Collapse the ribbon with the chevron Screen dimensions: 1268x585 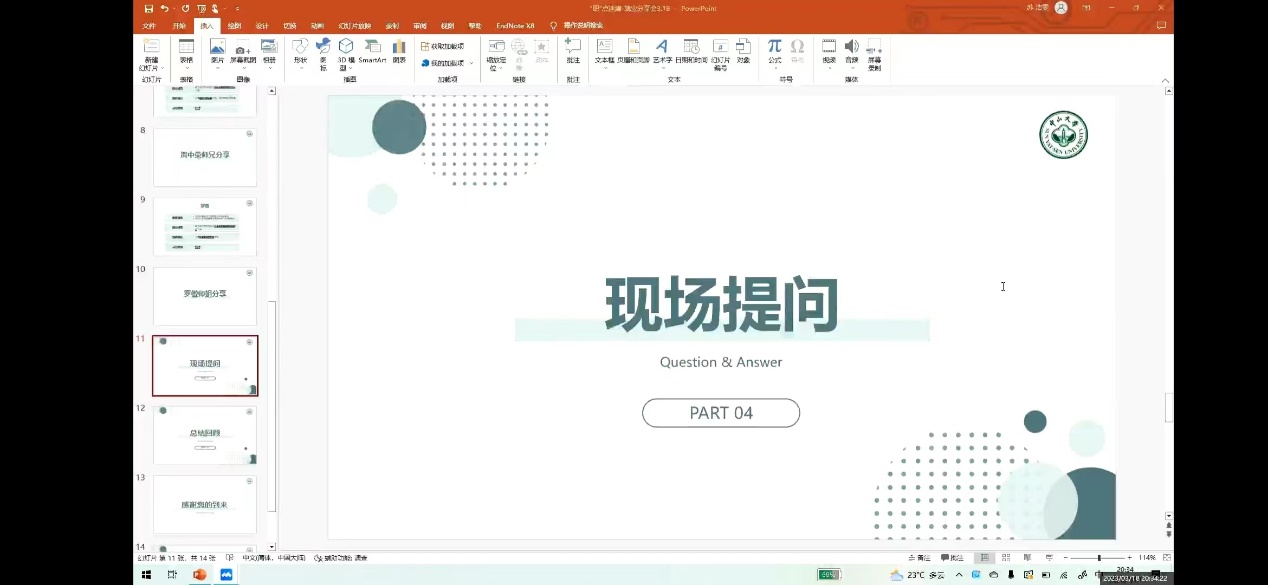(1165, 79)
